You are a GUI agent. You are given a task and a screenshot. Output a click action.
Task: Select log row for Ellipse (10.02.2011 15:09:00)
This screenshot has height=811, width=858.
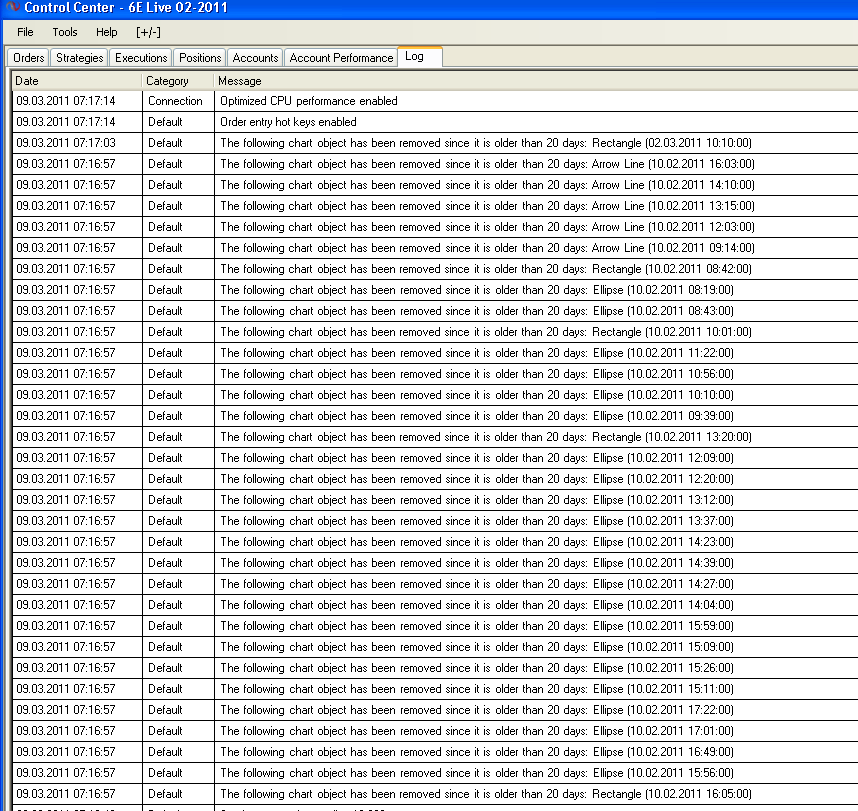tap(435, 647)
